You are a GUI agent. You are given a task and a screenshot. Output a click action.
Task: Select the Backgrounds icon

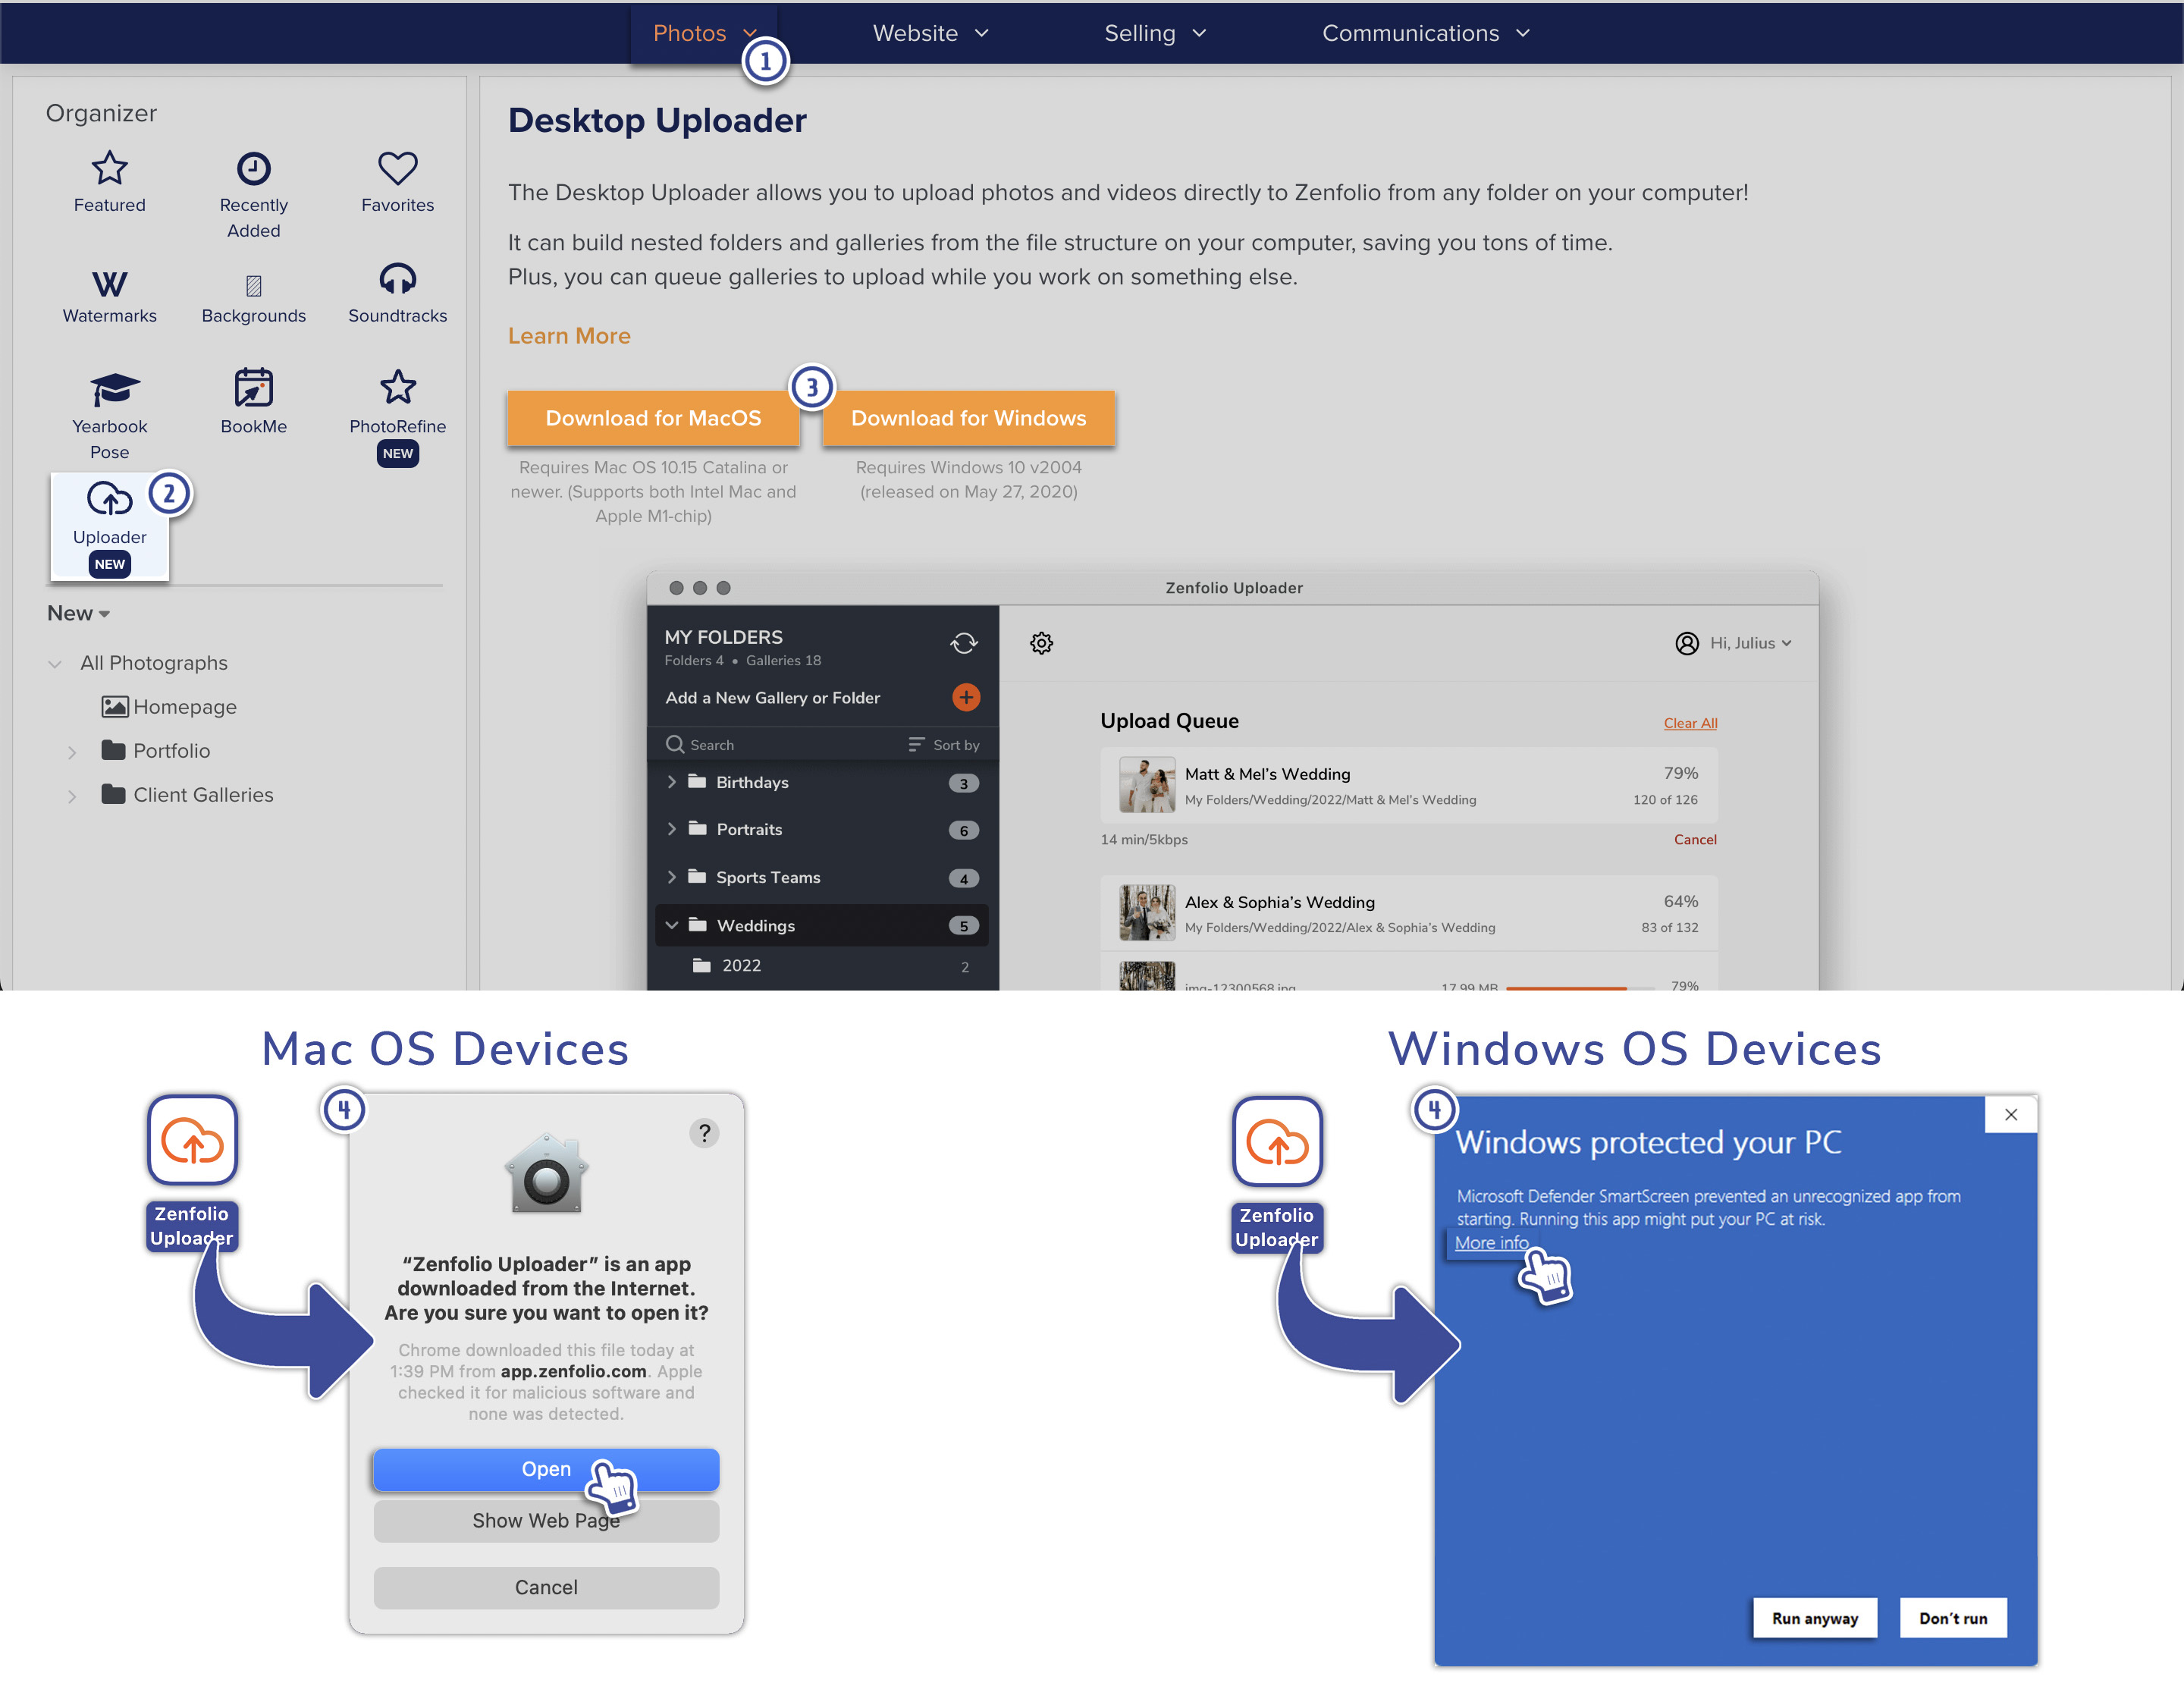[x=253, y=285]
